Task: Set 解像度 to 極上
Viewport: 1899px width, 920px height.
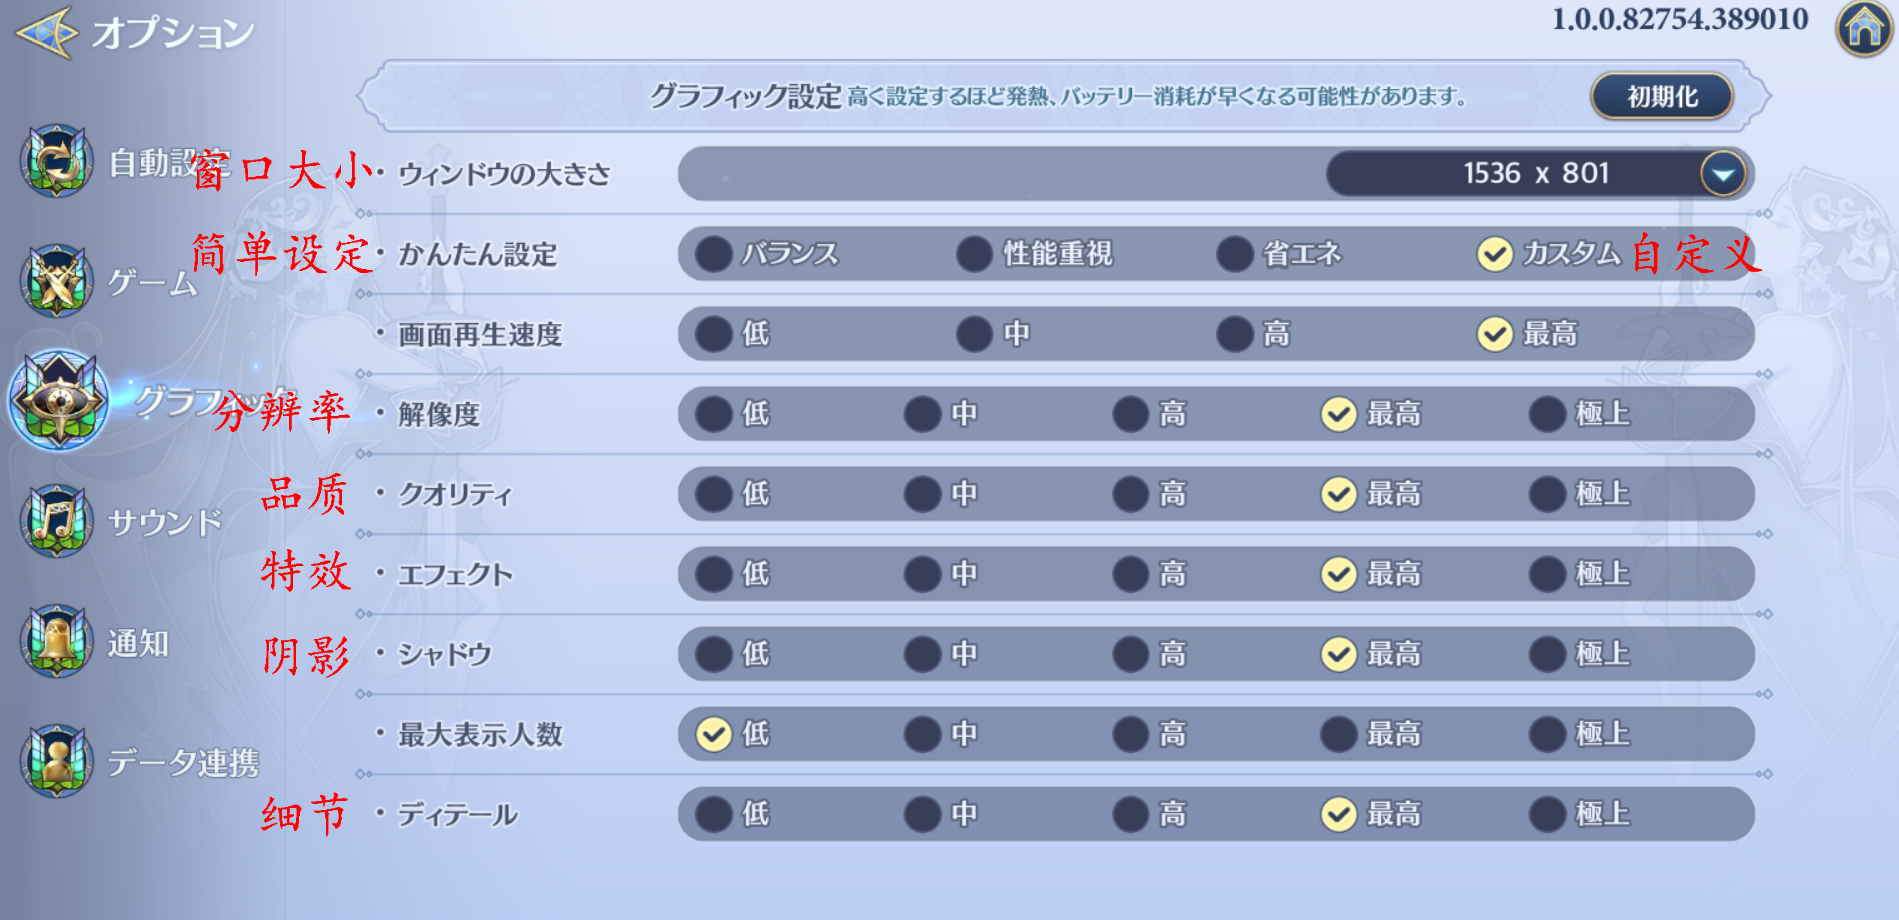Action: tap(1548, 414)
